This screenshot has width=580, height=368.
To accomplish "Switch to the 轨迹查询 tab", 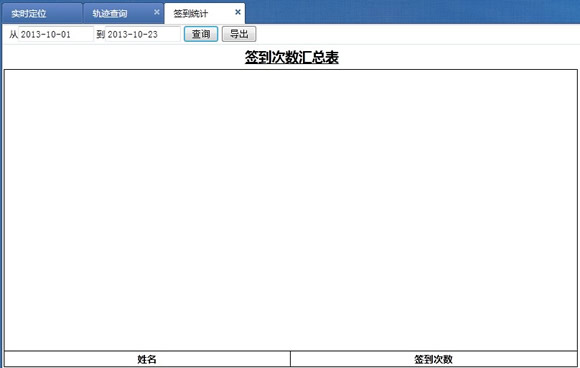I will coord(123,13).
